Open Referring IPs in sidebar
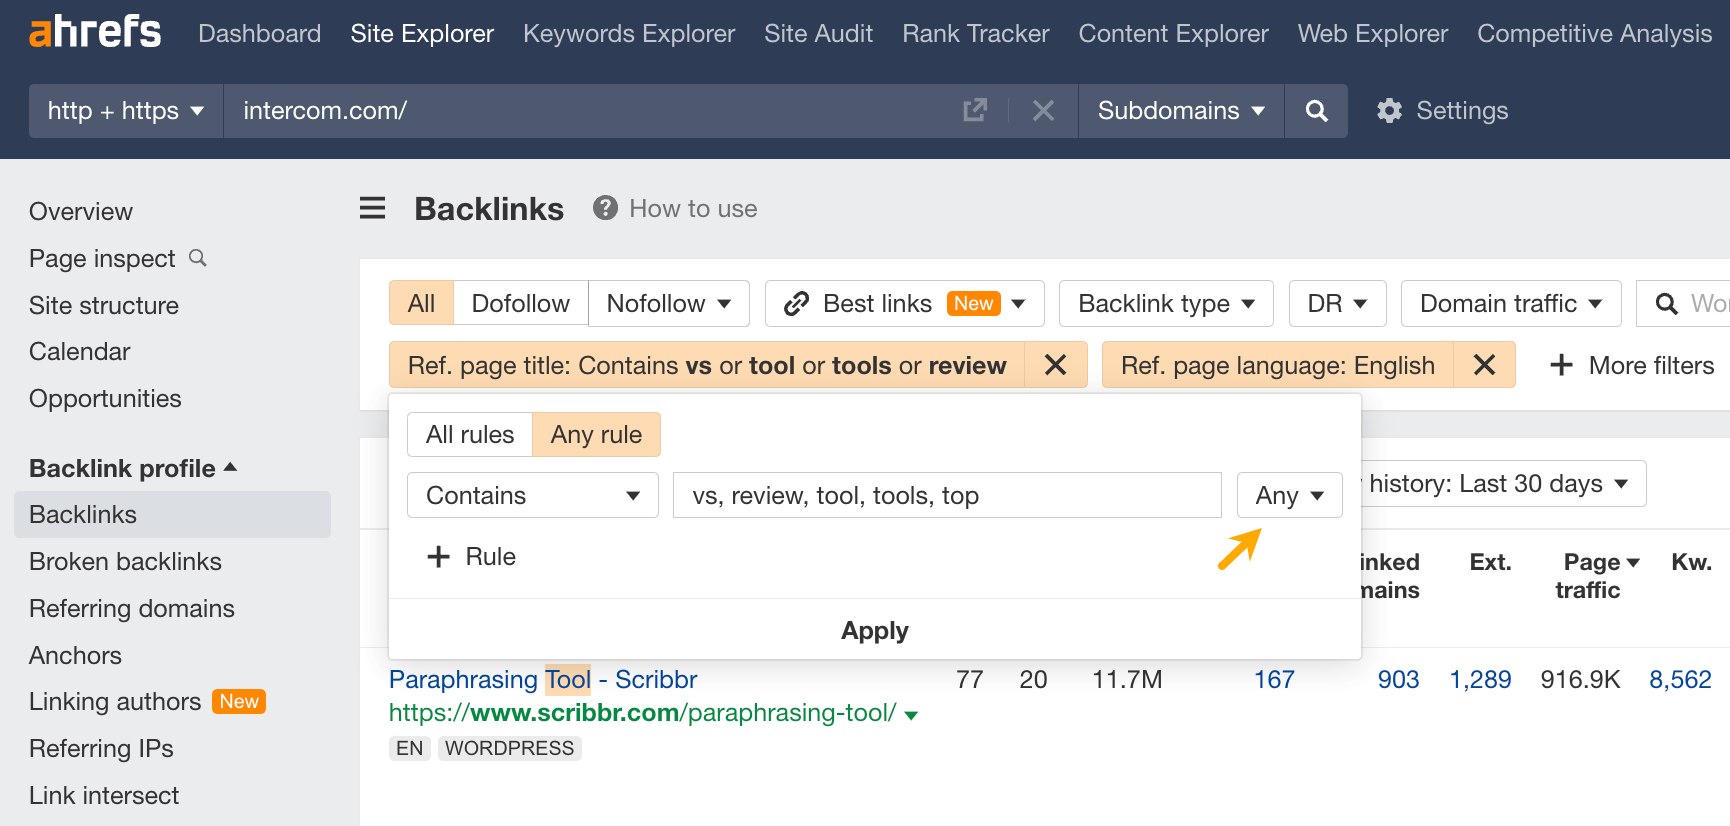The width and height of the screenshot is (1730, 826). coord(101,748)
